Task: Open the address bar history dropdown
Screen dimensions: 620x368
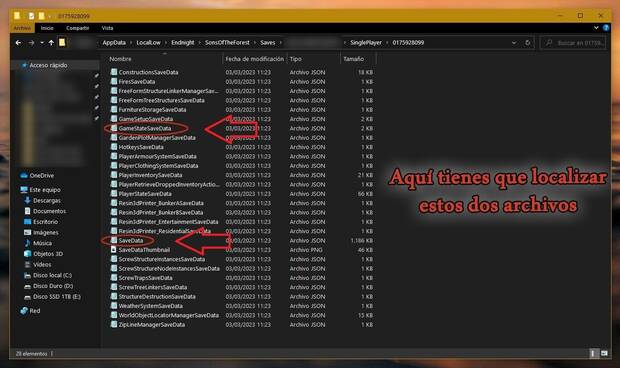Action: point(514,43)
